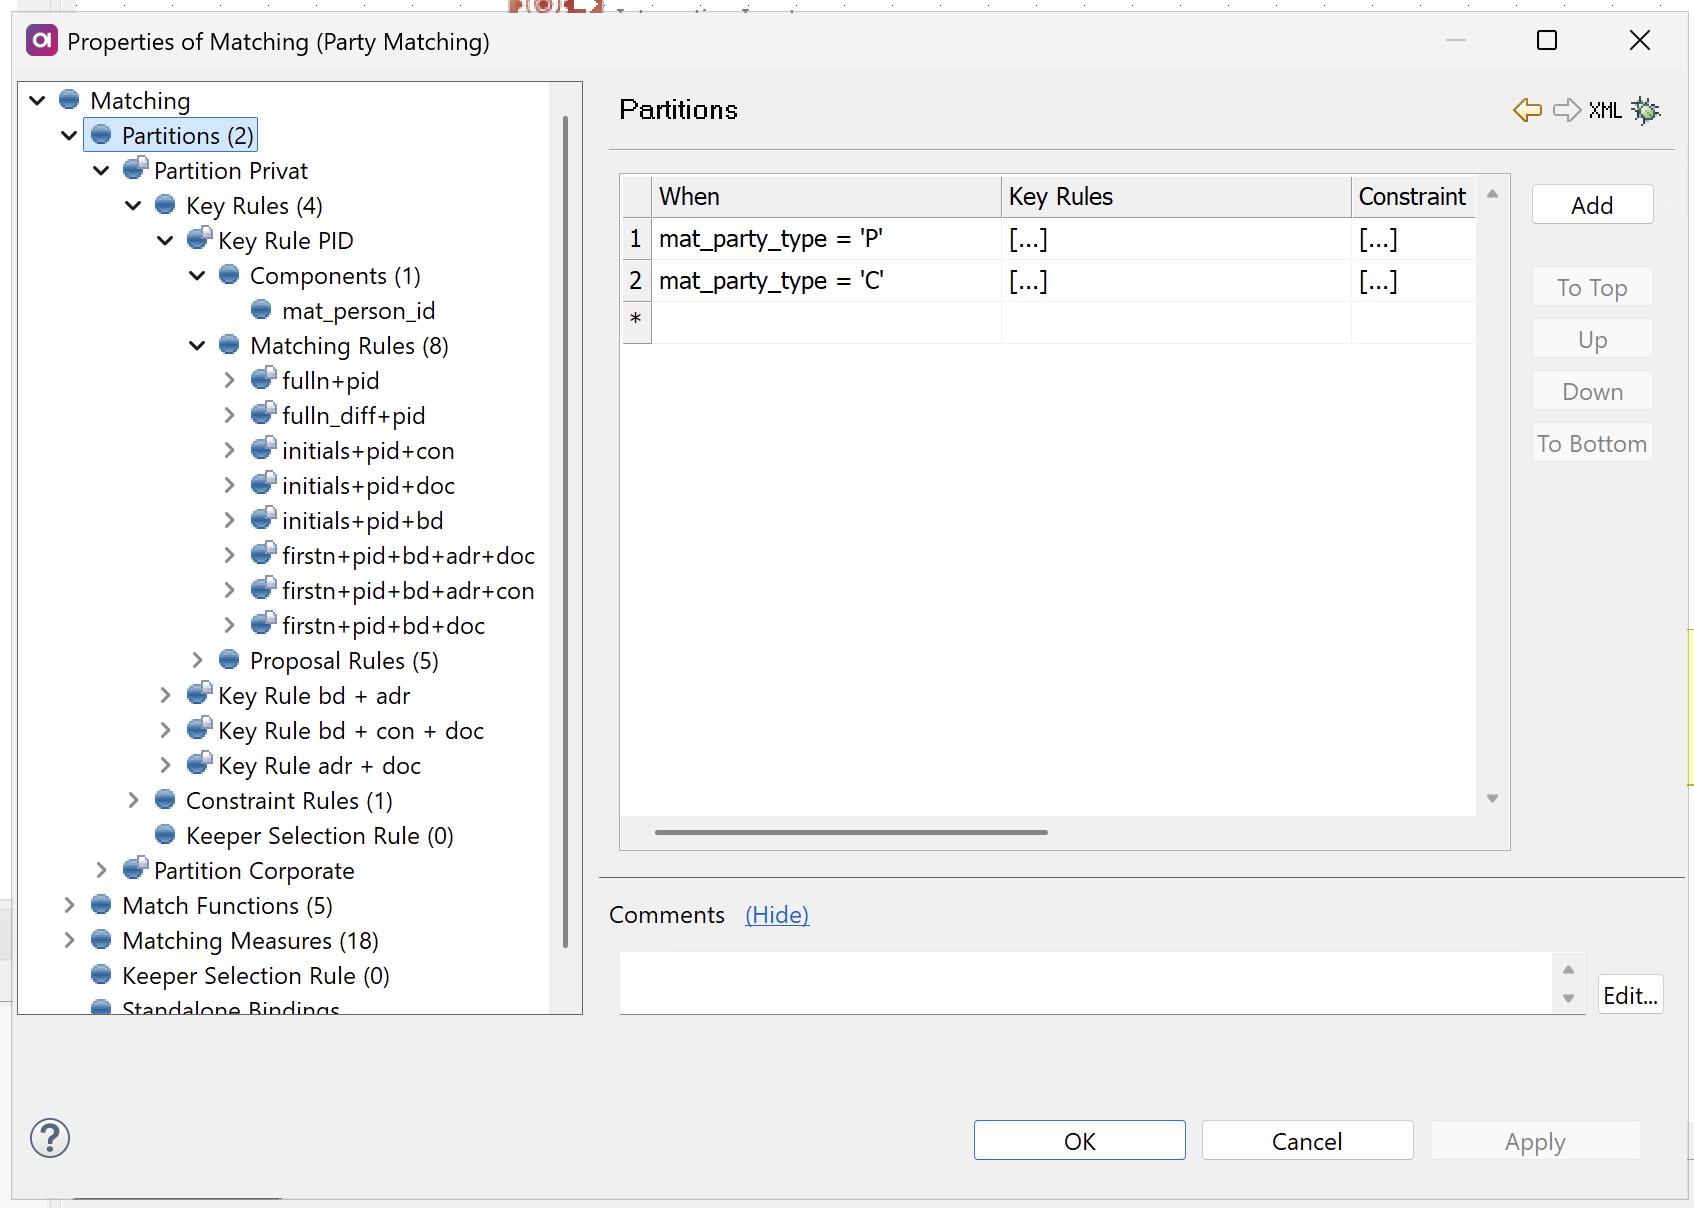The image size is (1694, 1208).
Task: Click Hide to collapse the Comments section
Action: click(x=776, y=914)
